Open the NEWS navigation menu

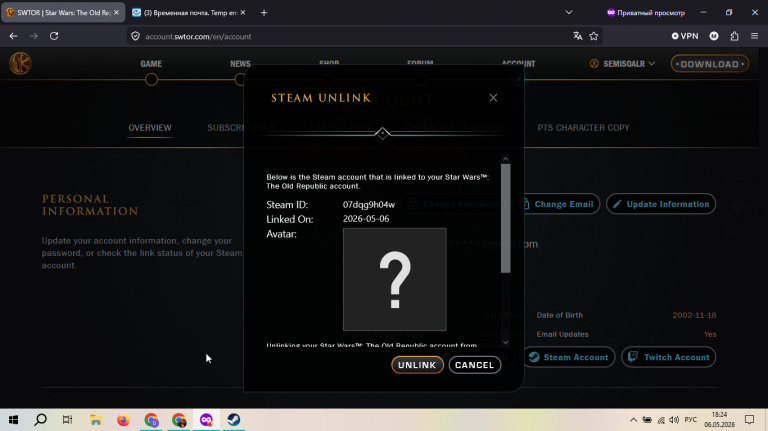[x=240, y=64]
